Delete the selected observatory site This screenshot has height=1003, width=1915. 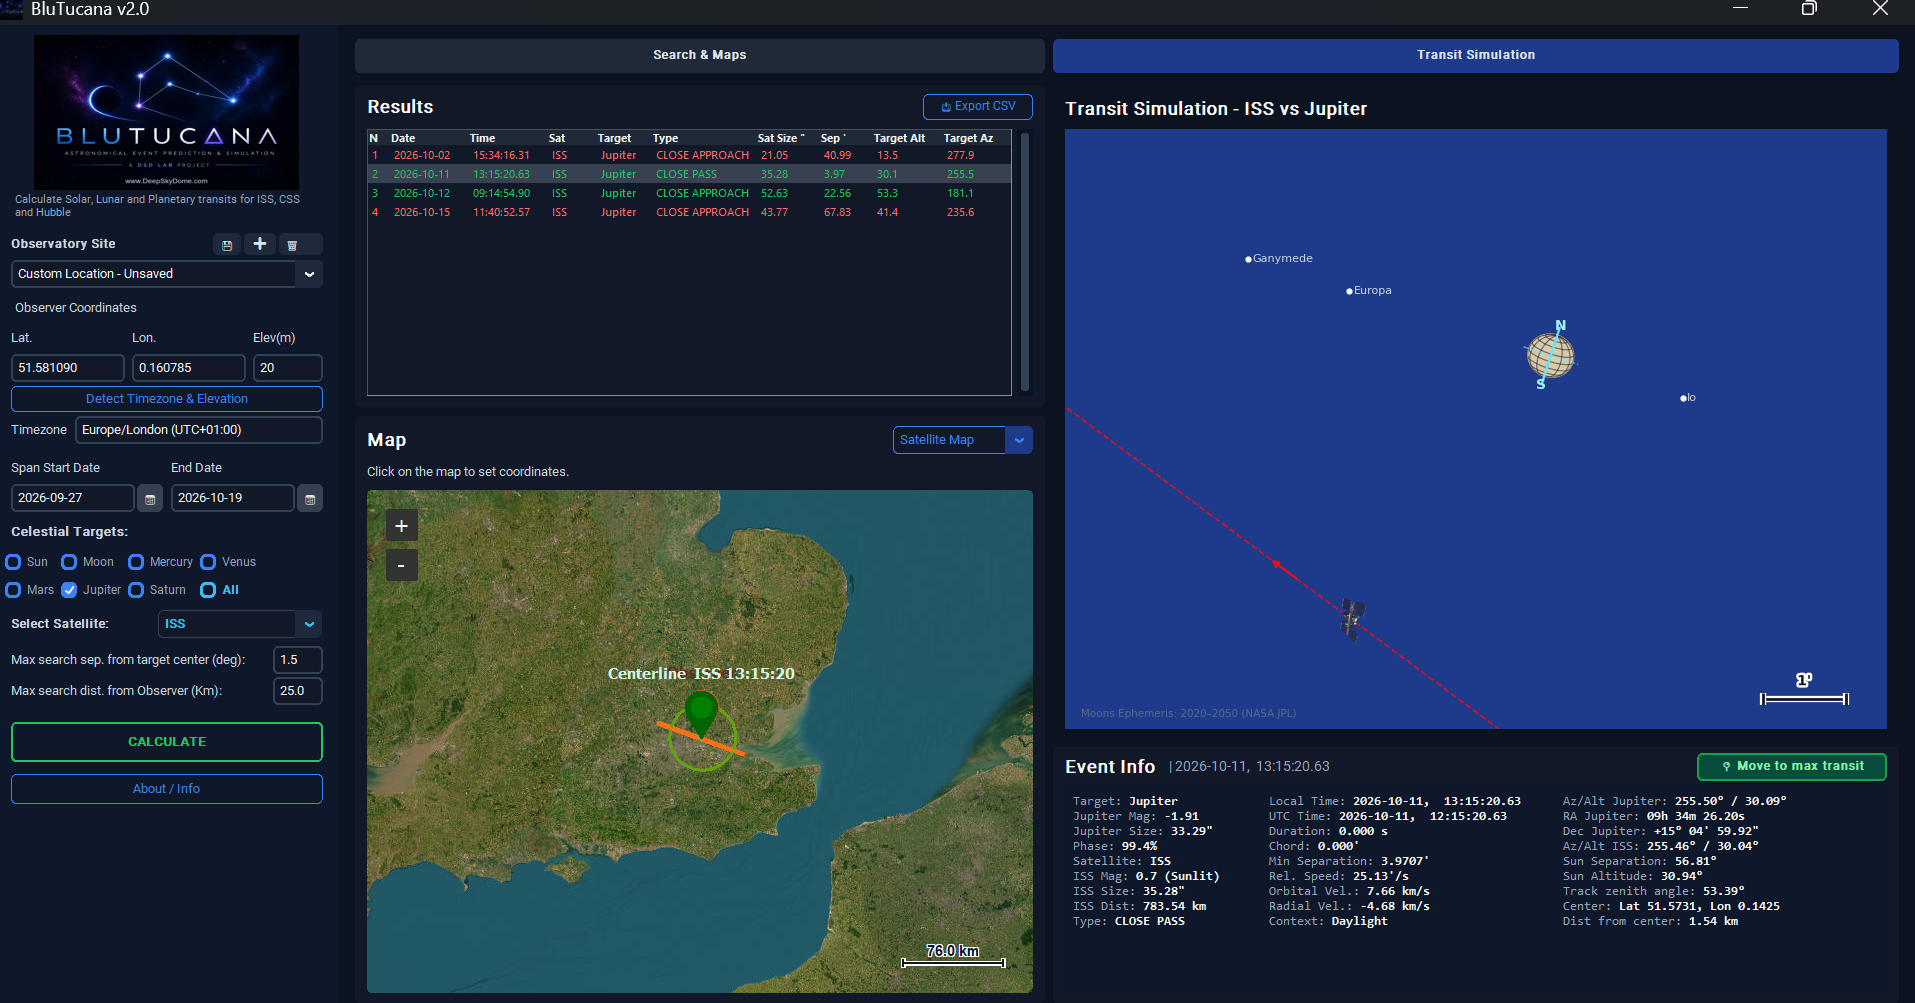pyautogui.click(x=292, y=245)
